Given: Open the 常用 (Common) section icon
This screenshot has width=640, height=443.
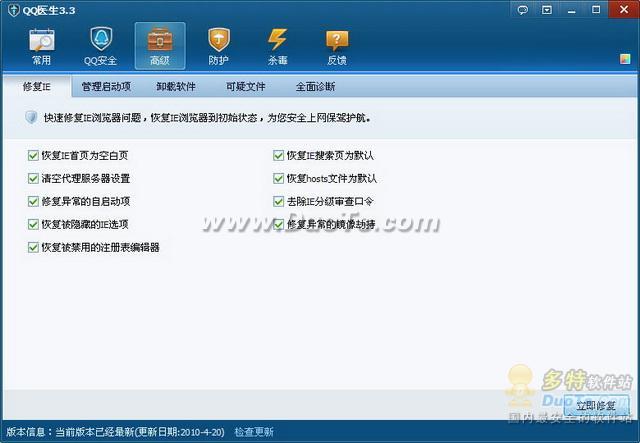Looking at the screenshot, I should [41, 44].
